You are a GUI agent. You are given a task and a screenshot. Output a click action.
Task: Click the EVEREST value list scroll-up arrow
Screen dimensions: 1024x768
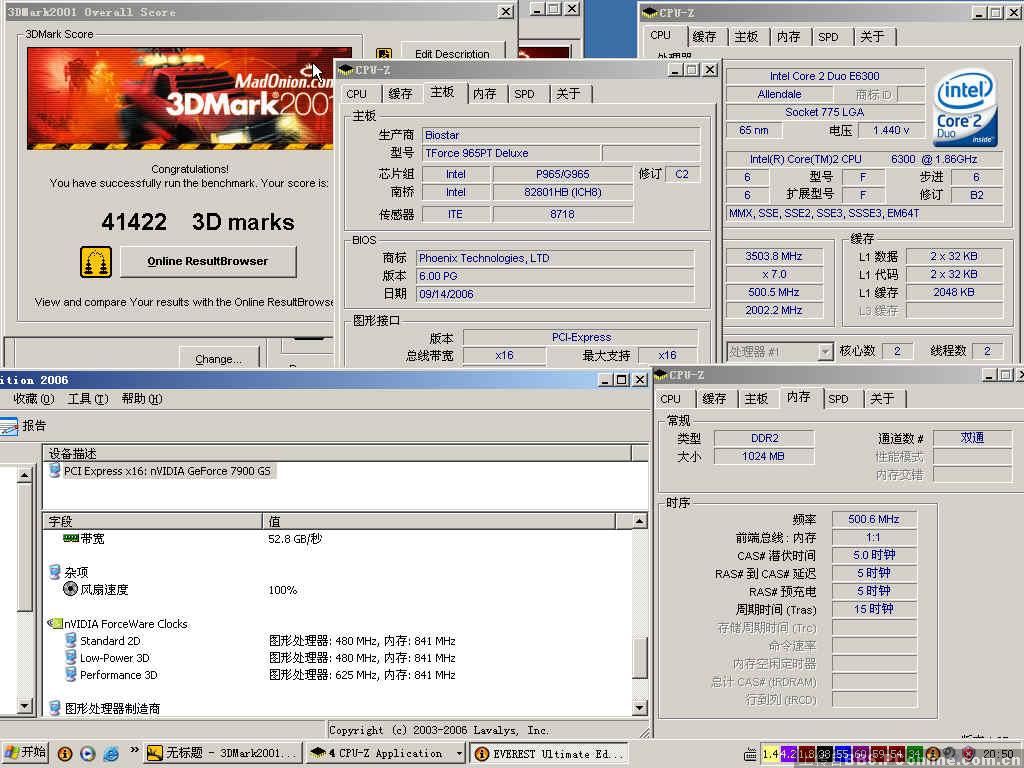pos(639,520)
